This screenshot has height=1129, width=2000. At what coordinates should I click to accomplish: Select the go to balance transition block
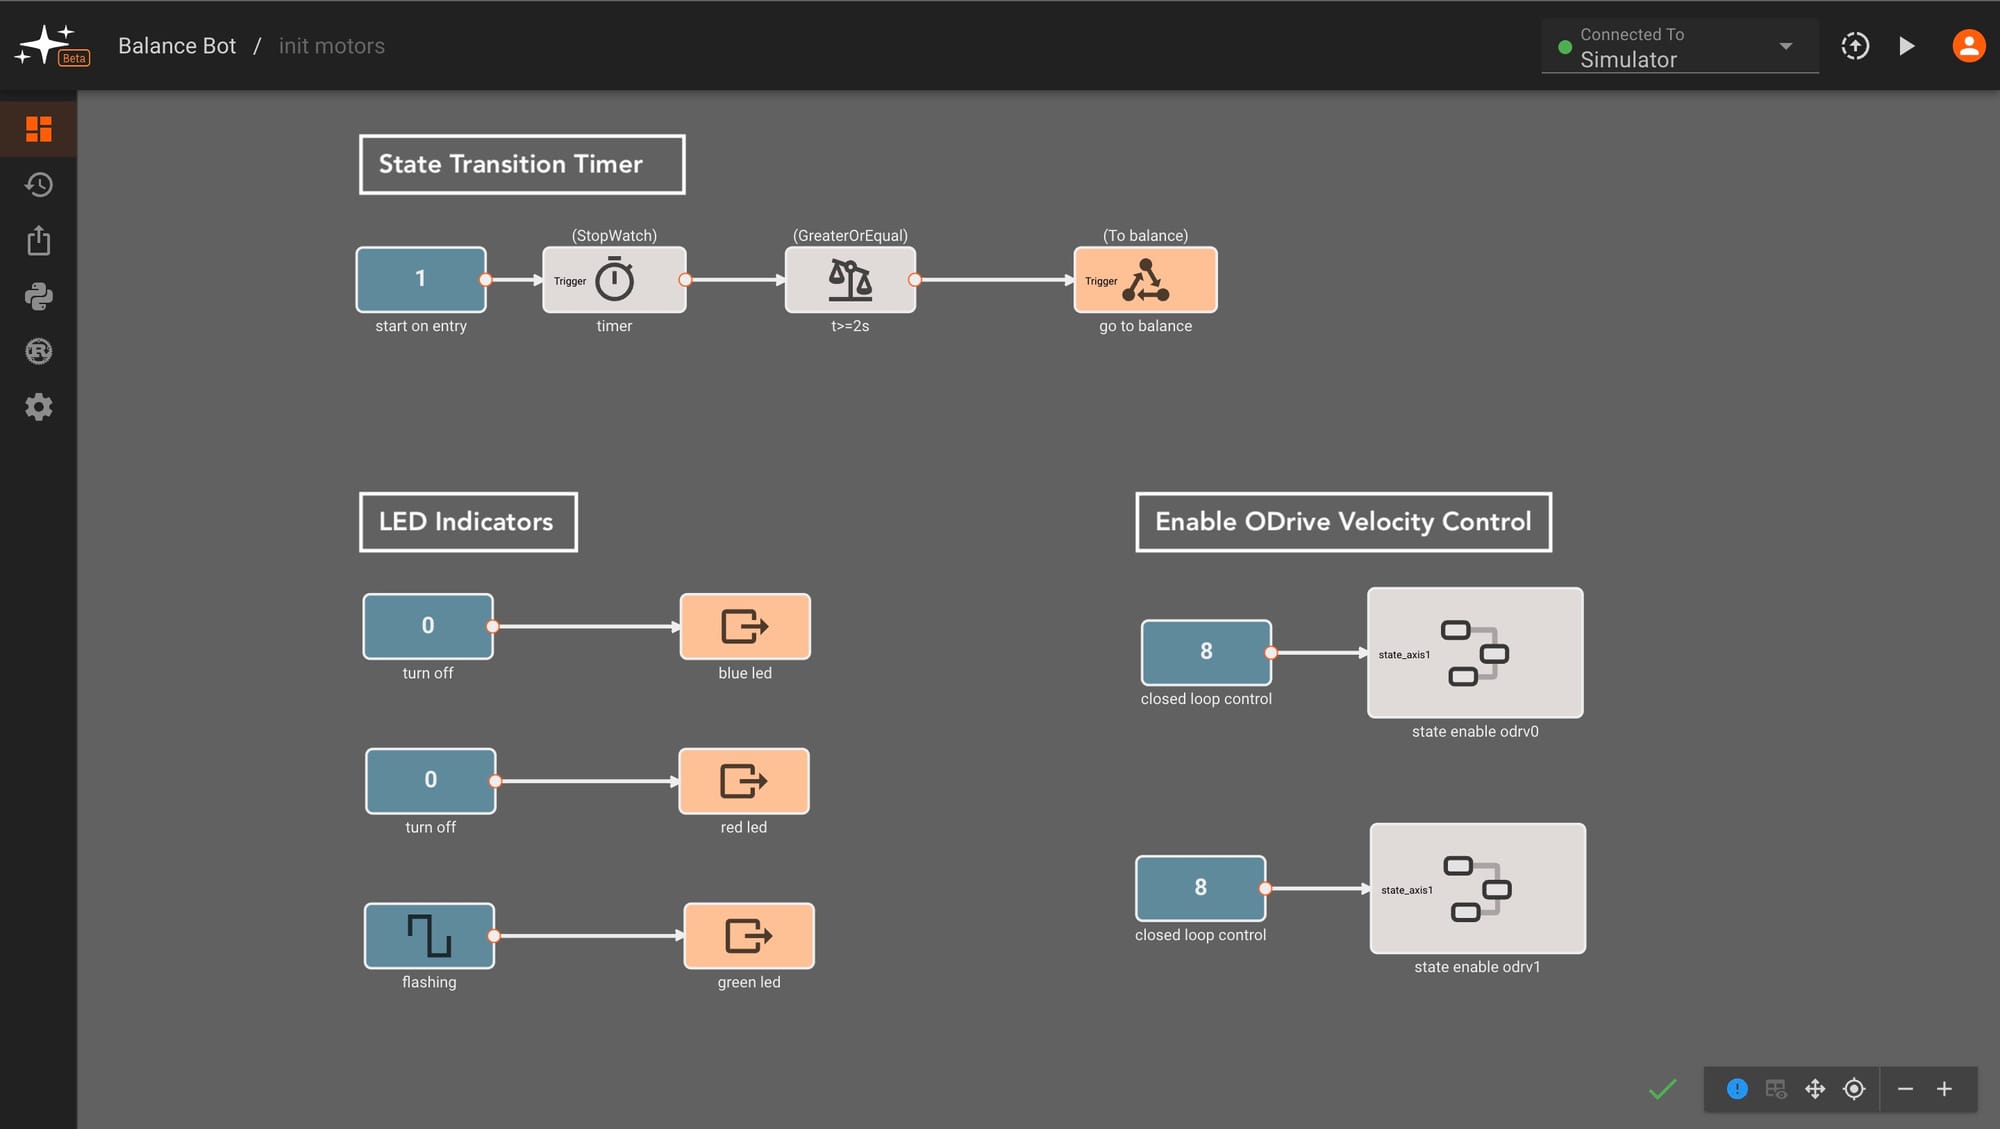(1145, 280)
